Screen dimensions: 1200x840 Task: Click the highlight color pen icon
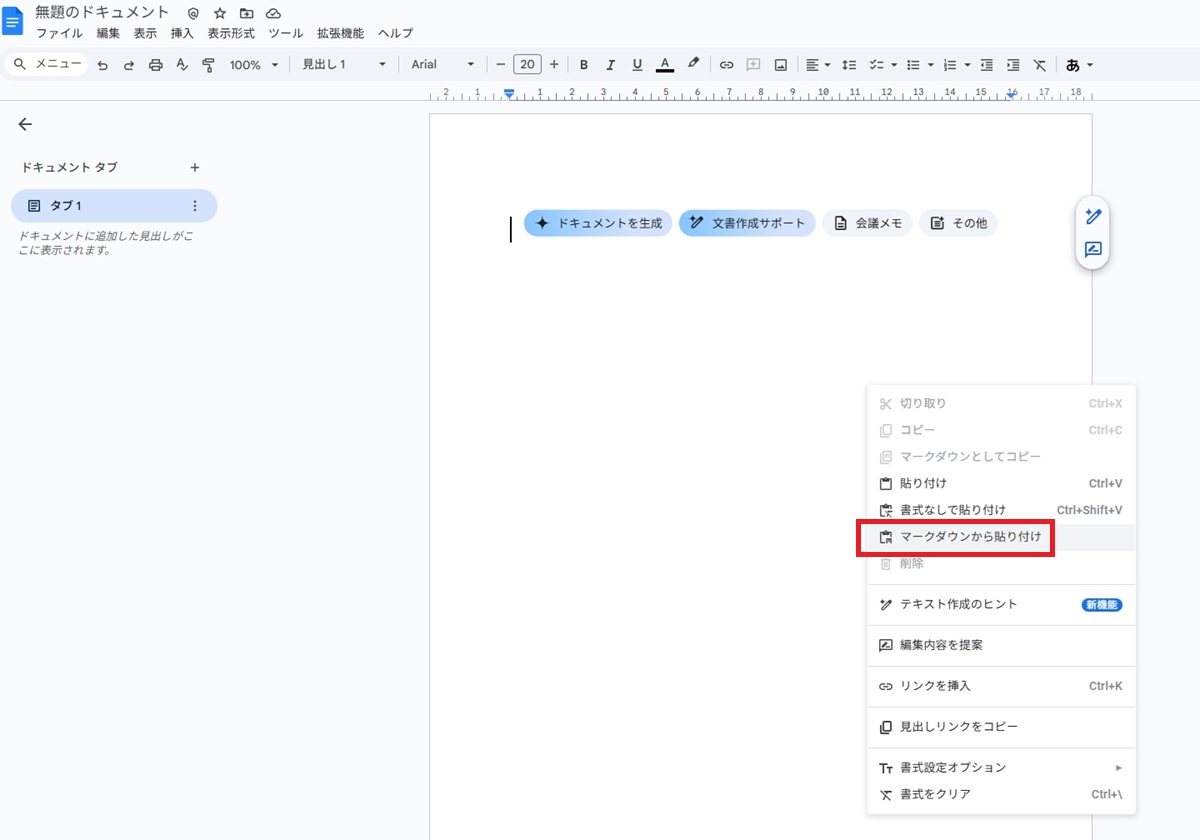693,64
